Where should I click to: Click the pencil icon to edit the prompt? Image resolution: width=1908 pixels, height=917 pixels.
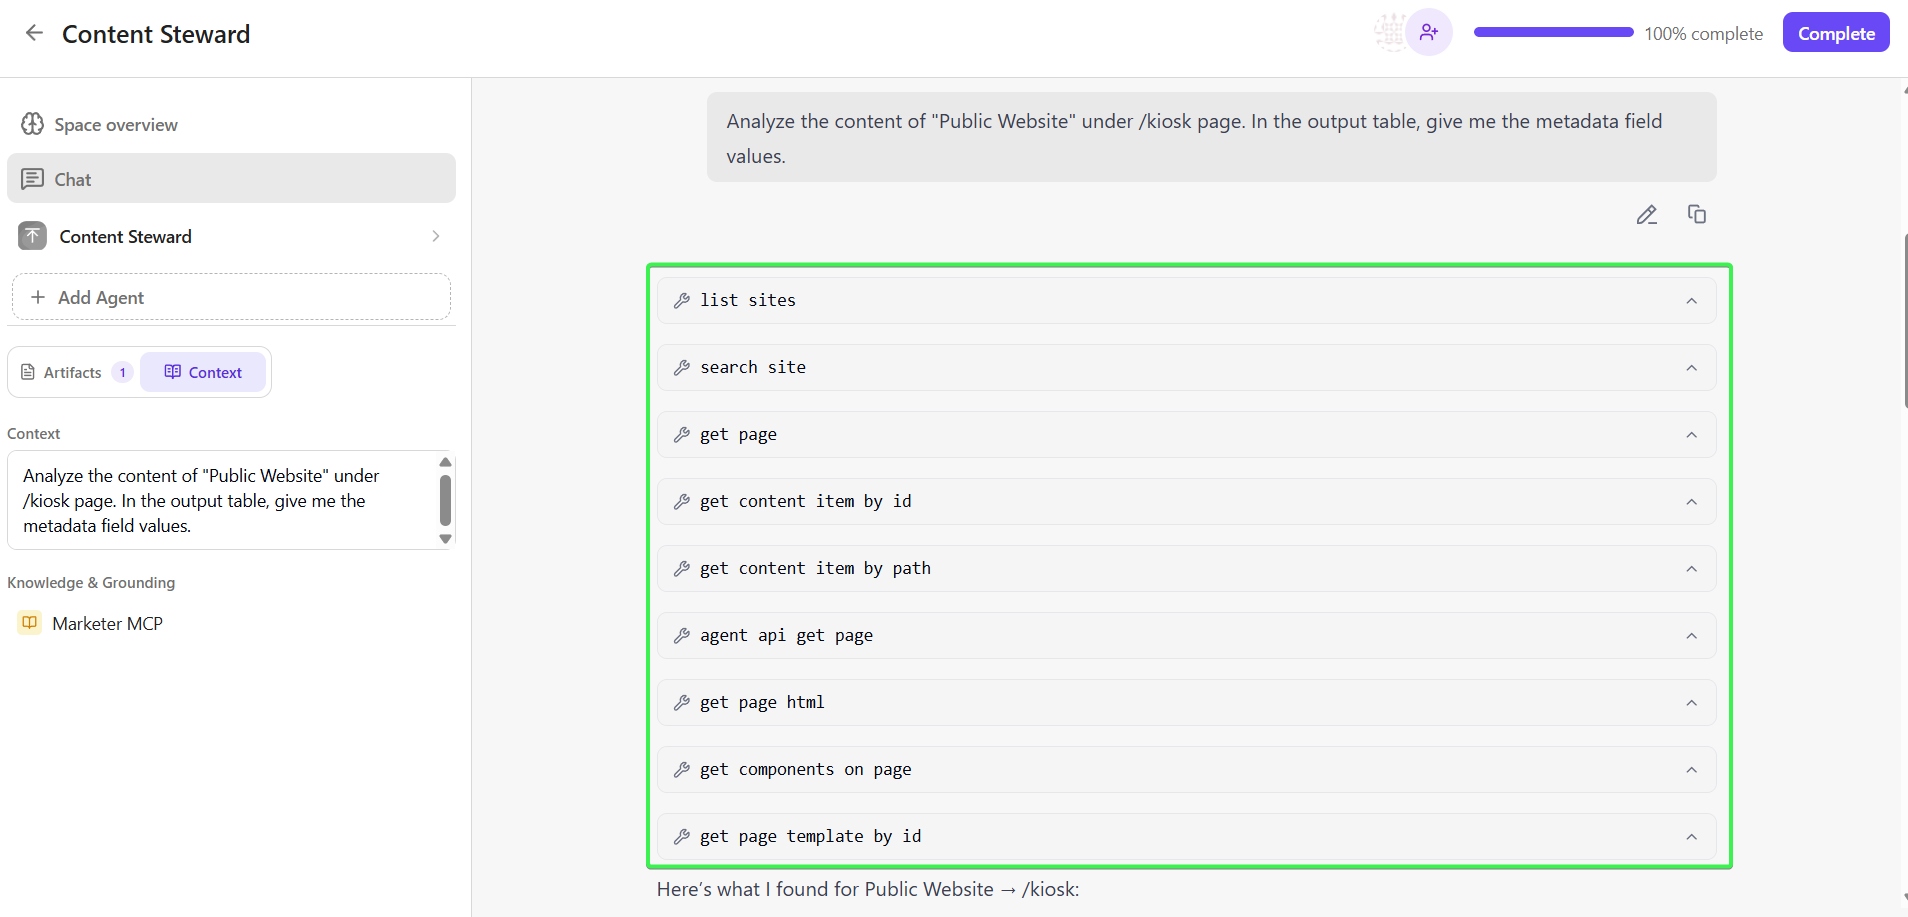coord(1646,214)
